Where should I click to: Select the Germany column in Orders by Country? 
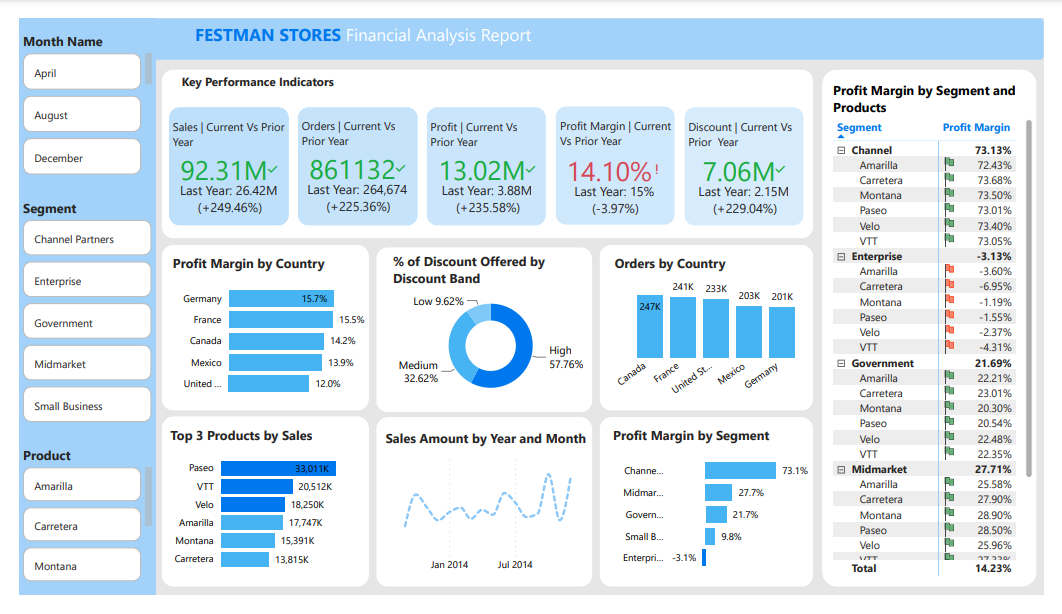(x=782, y=332)
